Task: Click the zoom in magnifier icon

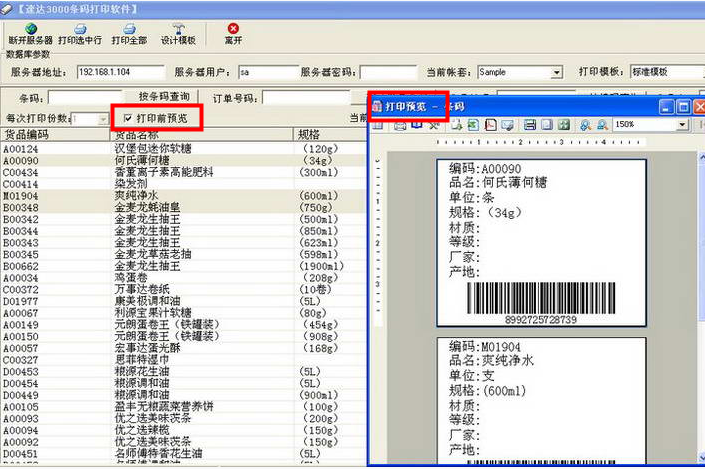Action: pyautogui.click(x=585, y=125)
